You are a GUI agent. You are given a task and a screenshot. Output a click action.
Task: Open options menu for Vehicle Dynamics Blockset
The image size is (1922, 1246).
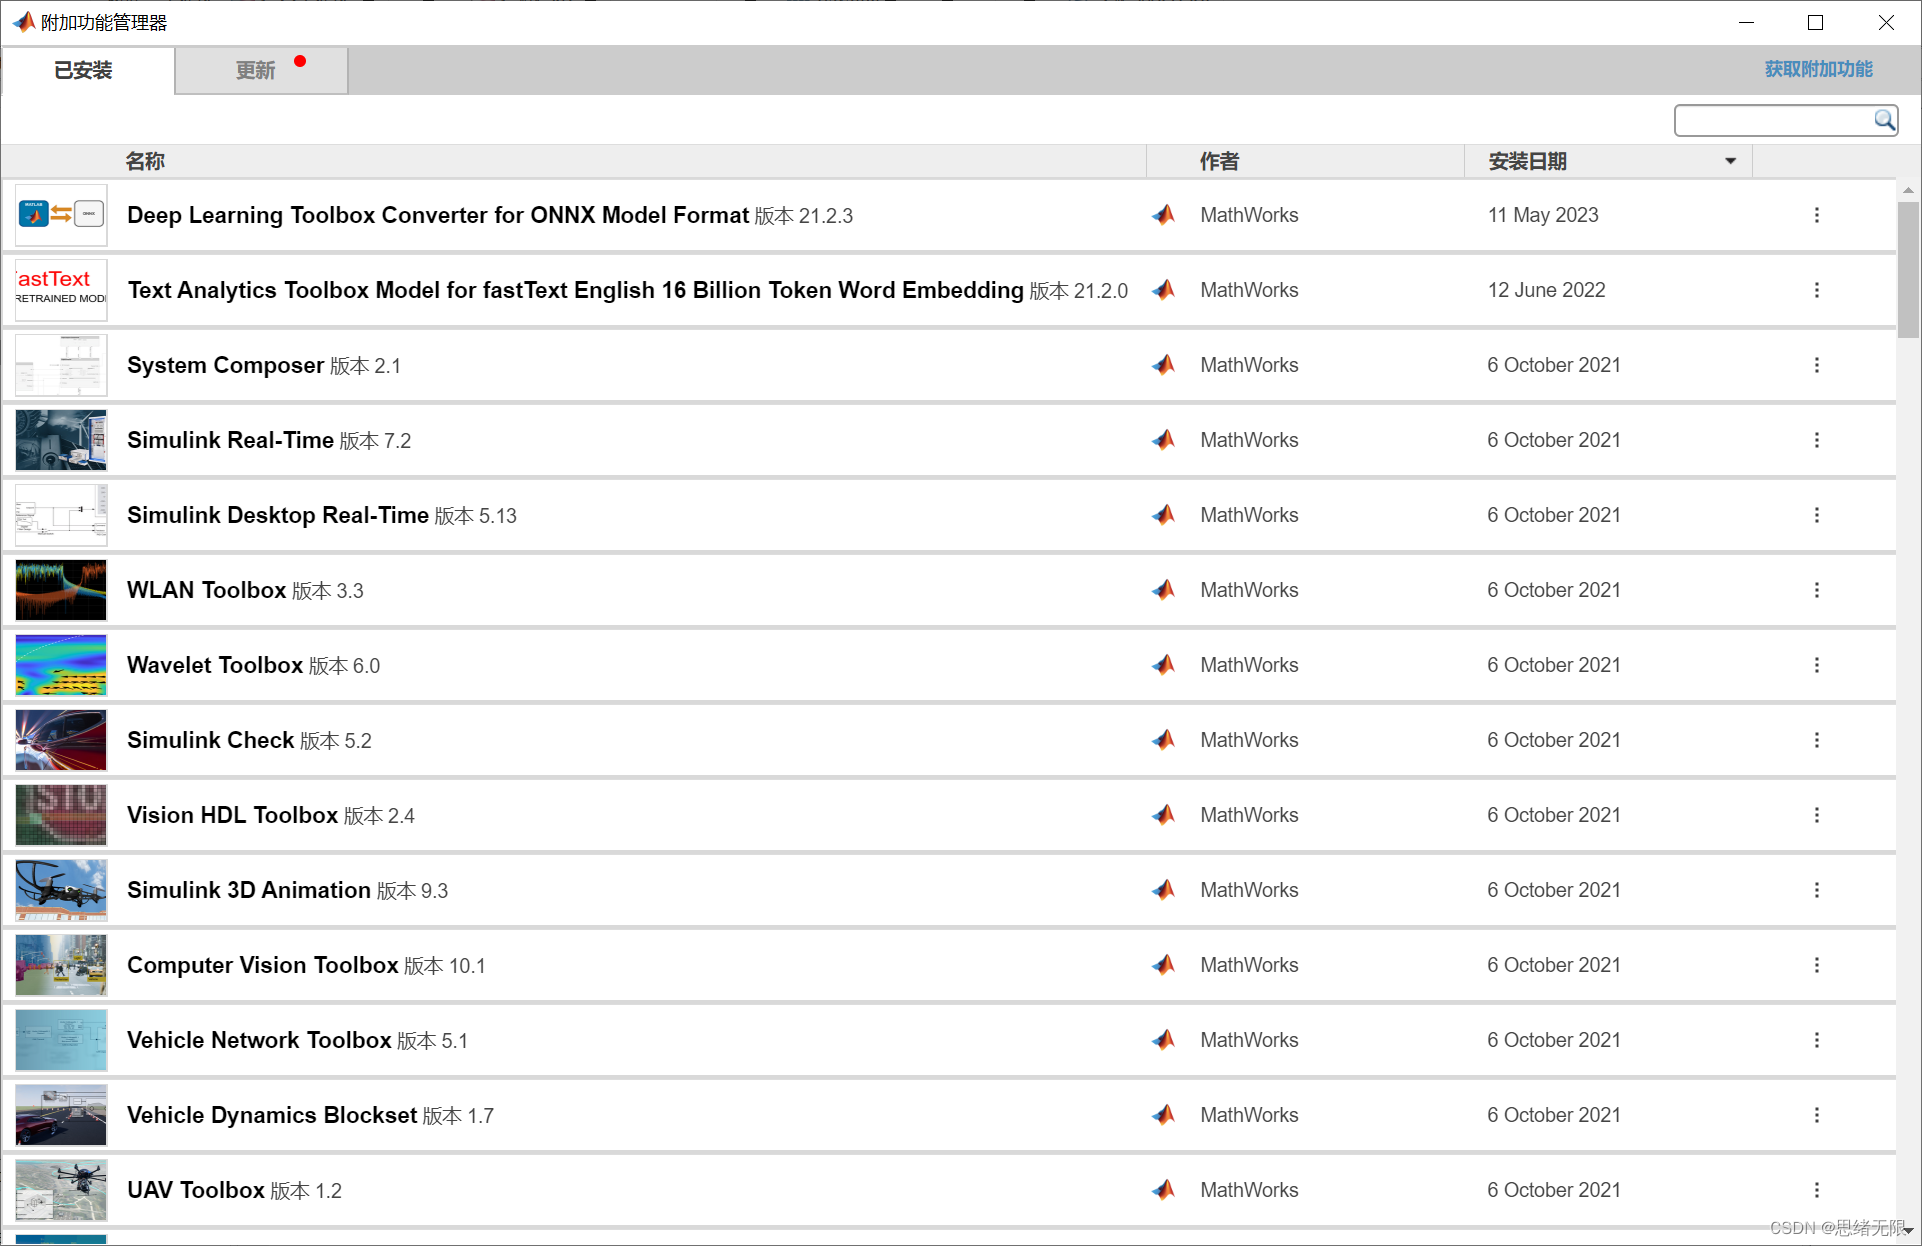point(1816,1115)
